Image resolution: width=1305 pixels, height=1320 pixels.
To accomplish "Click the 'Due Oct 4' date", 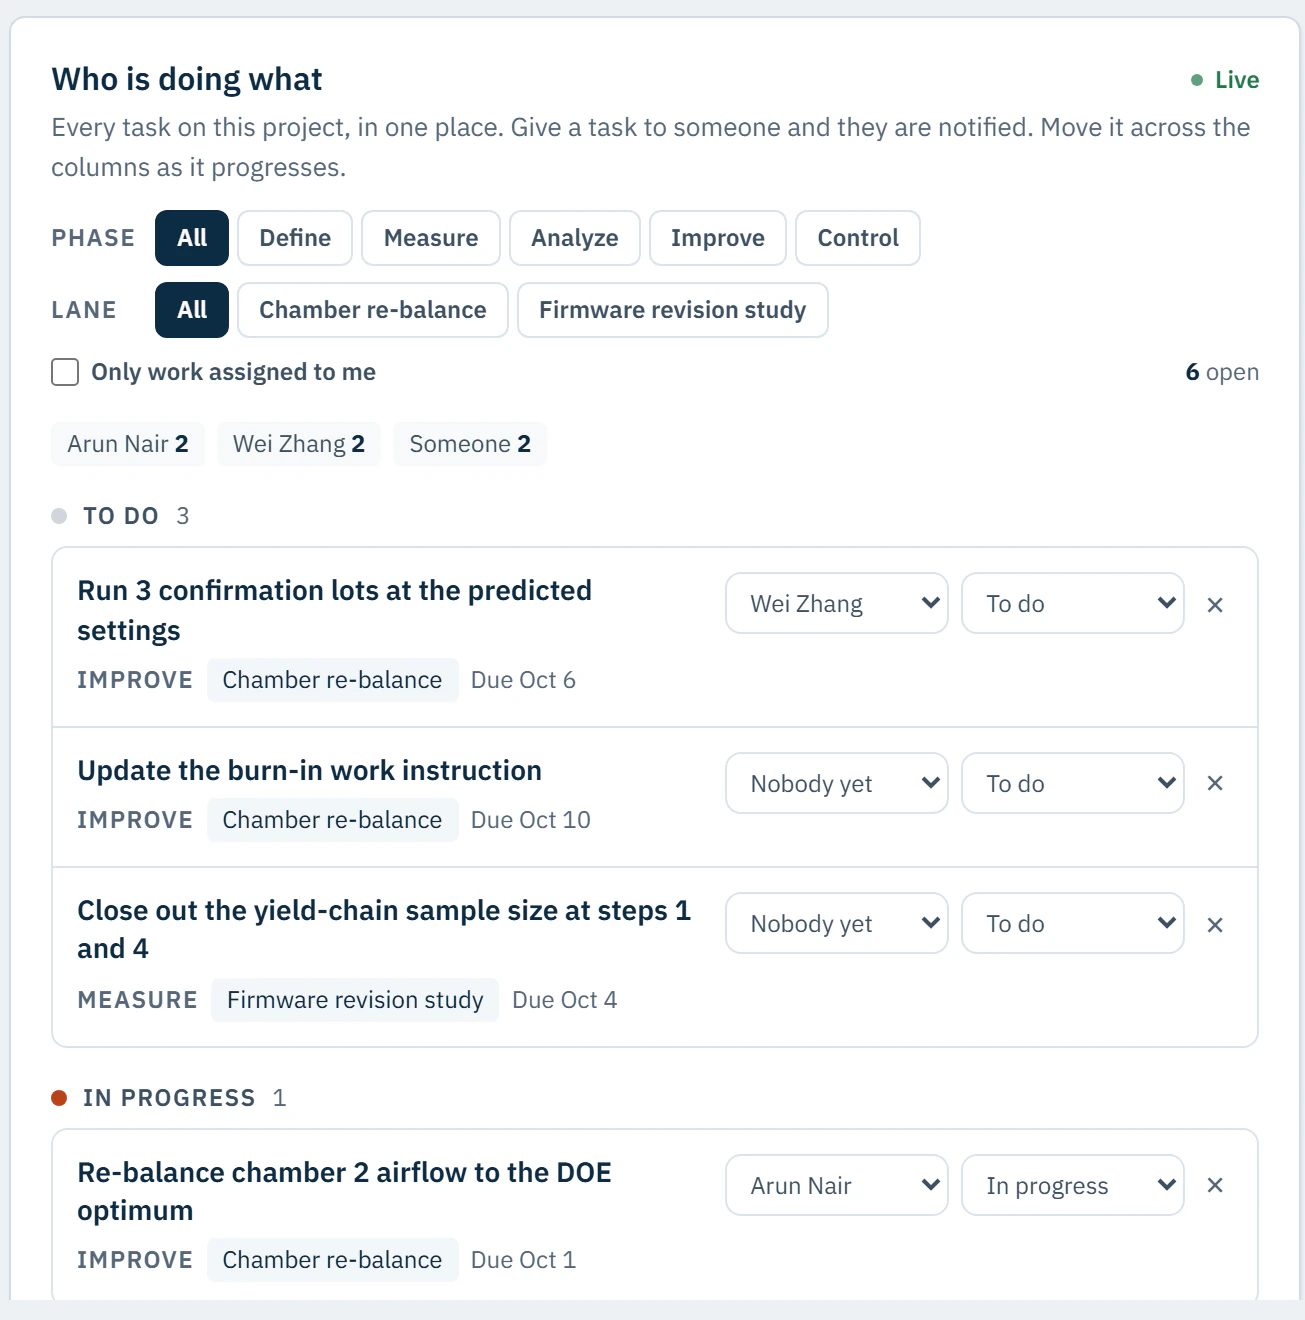I will coord(565,1000).
